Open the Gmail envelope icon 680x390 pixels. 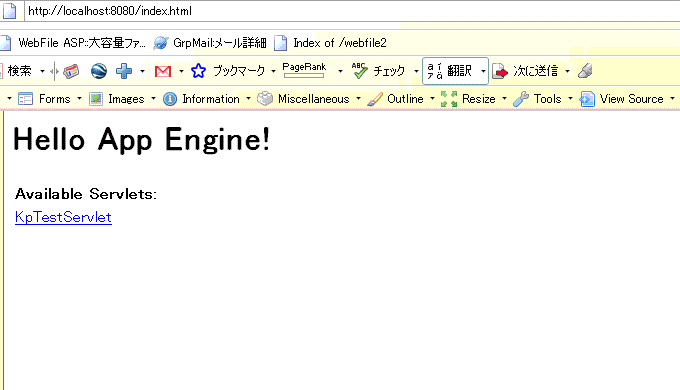click(163, 71)
